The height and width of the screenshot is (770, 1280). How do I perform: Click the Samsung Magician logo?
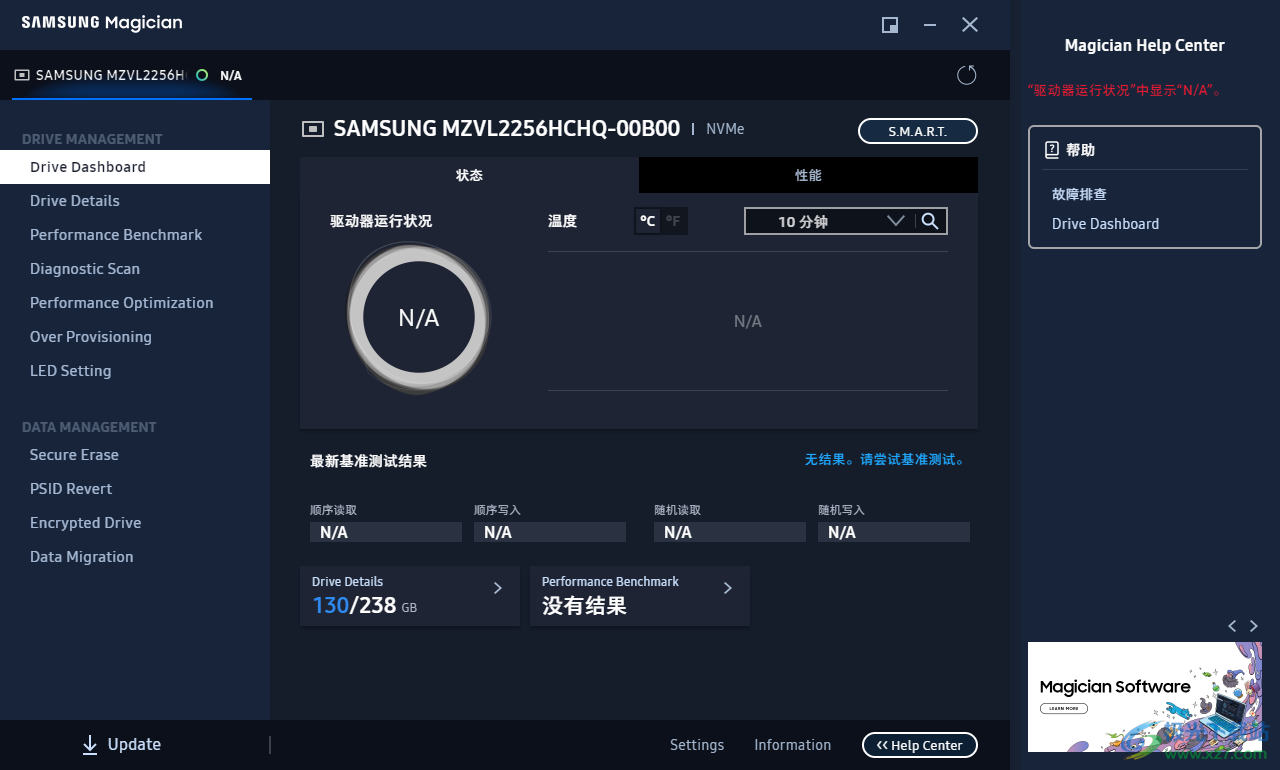click(100, 22)
